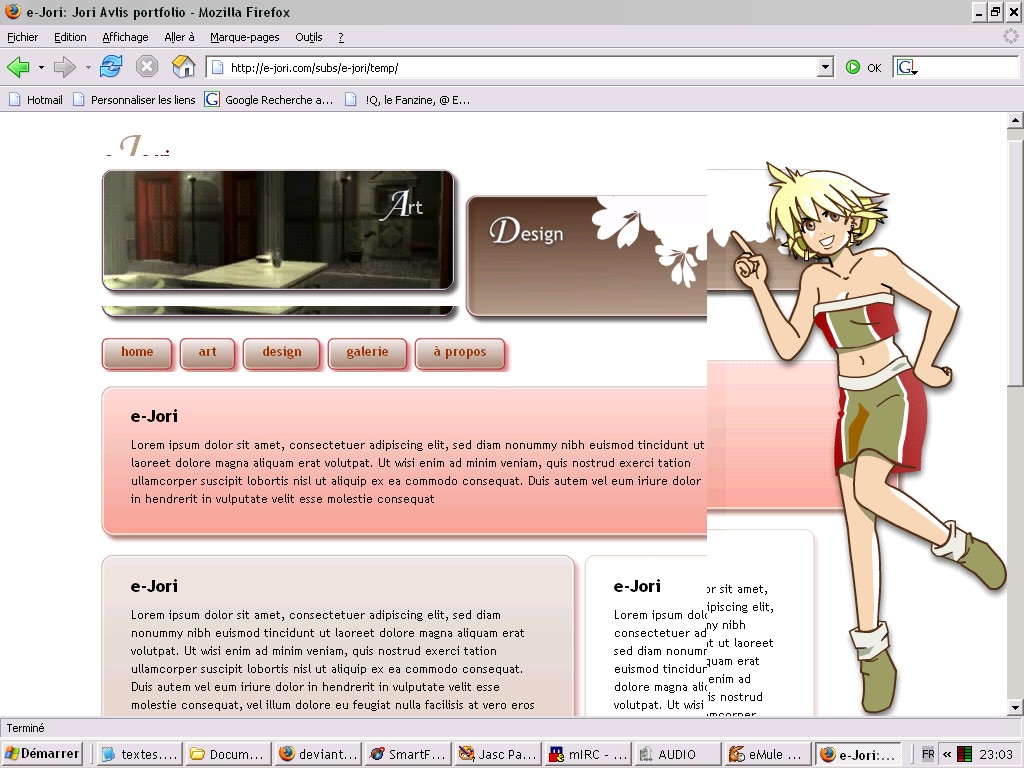Go back with the green arrow
Image resolution: width=1024 pixels, height=768 pixels.
coord(18,67)
